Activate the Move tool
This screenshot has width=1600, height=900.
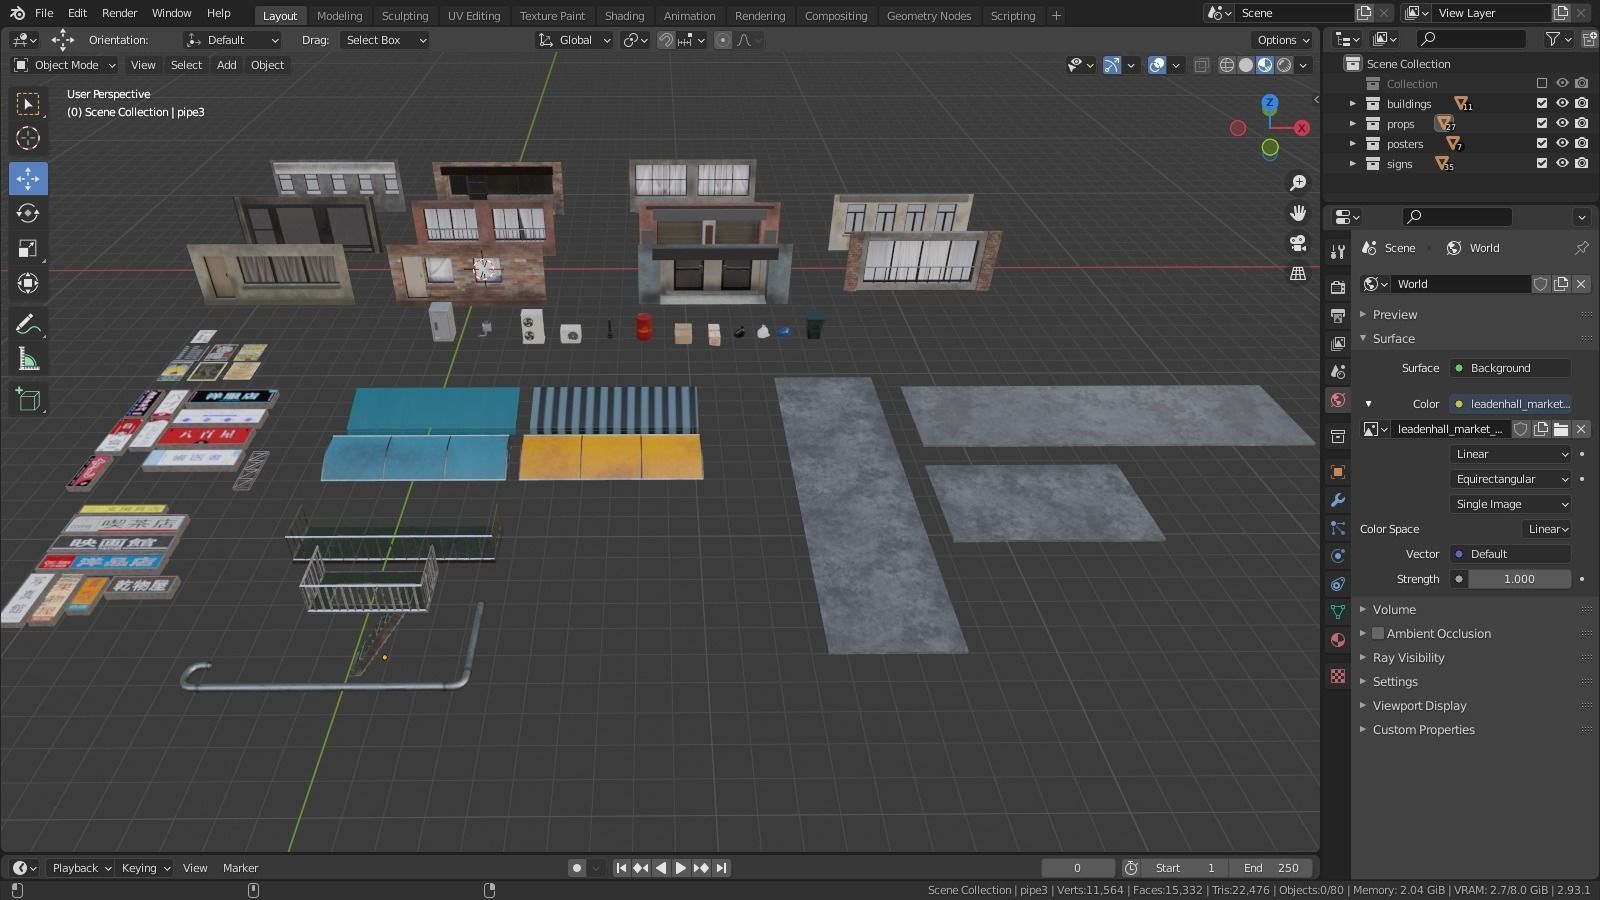28,179
